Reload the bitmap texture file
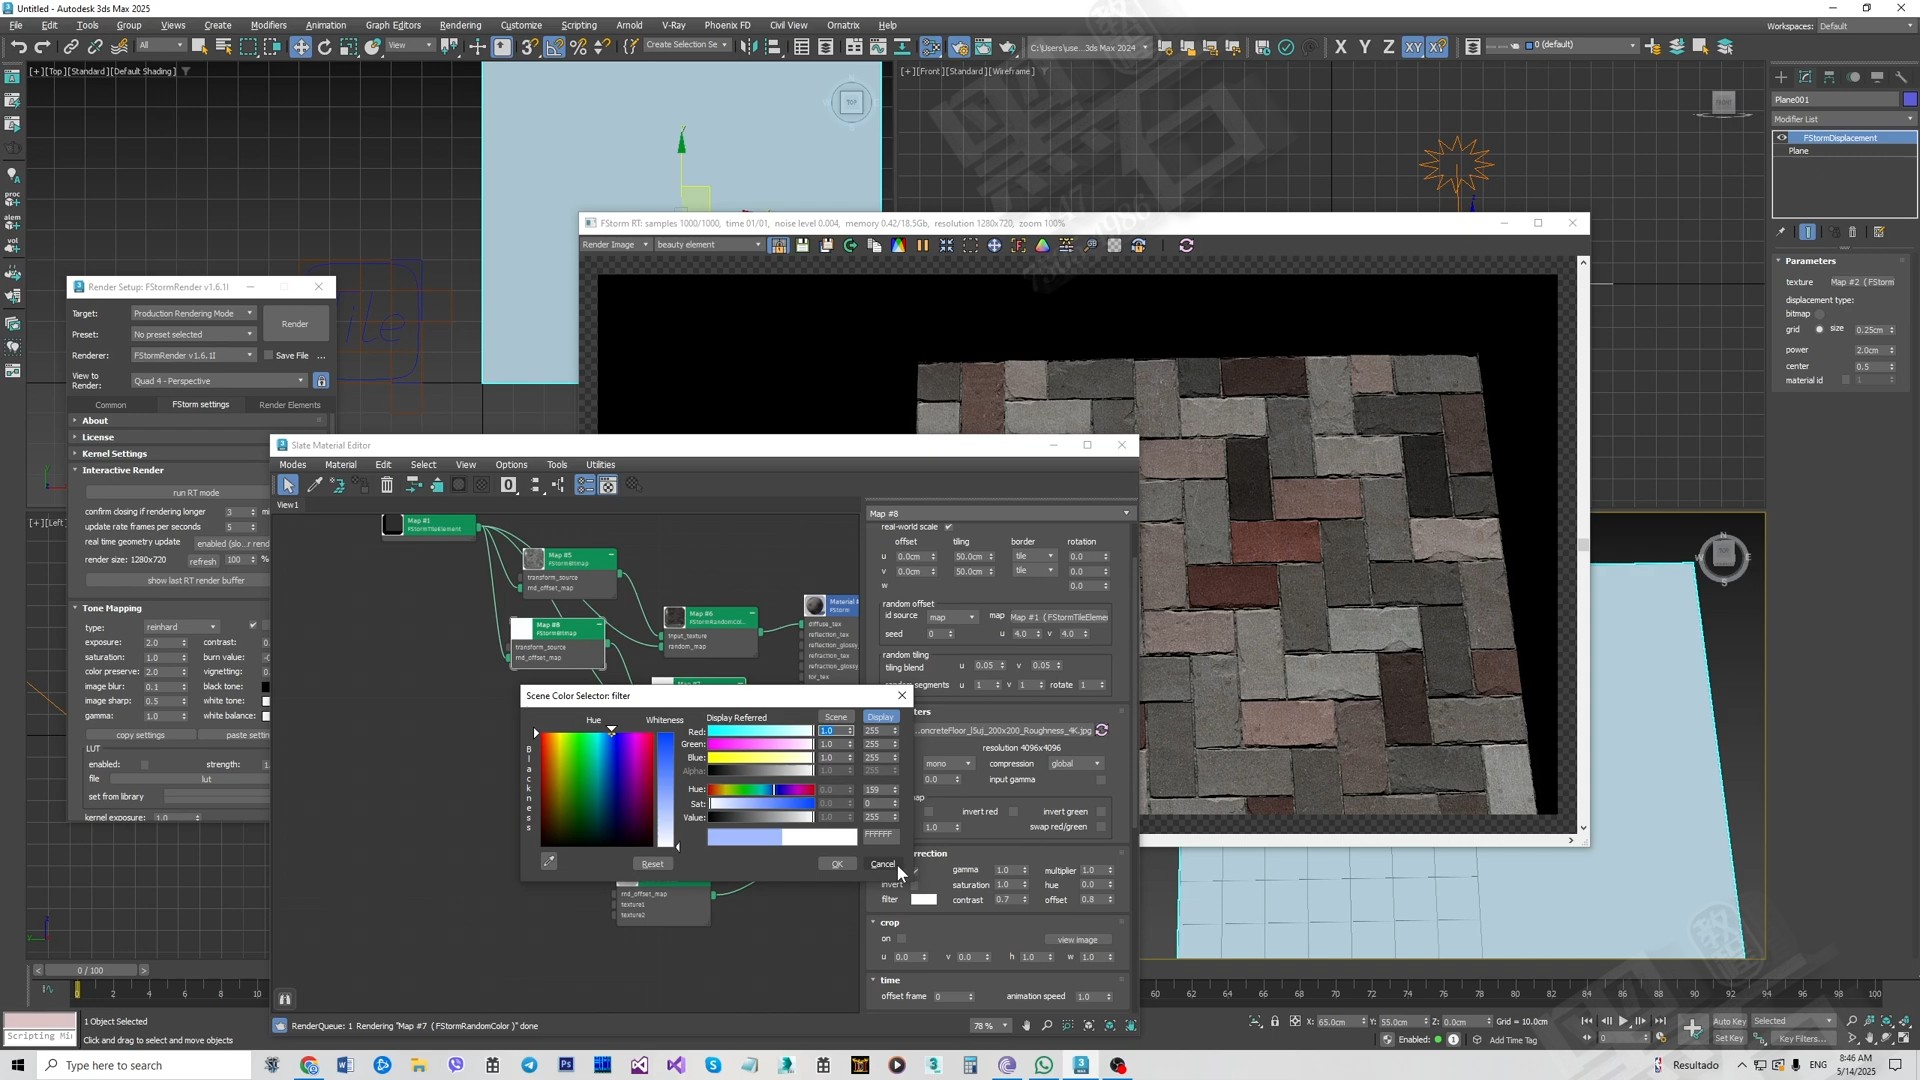This screenshot has width=1920, height=1080. 1102,730
